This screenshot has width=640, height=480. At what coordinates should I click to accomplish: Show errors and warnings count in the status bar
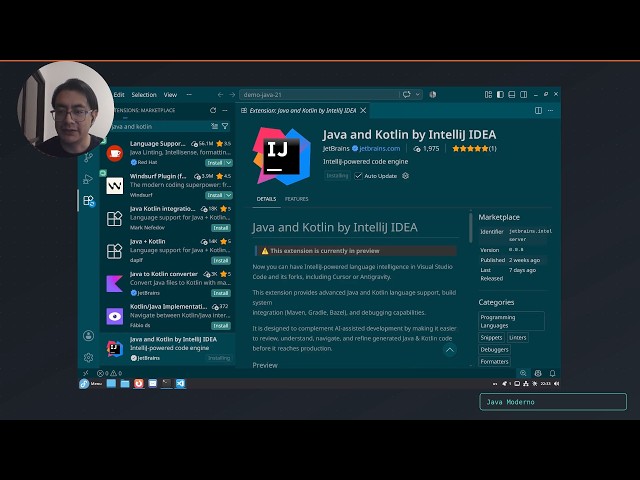pyautogui.click(x=109, y=373)
